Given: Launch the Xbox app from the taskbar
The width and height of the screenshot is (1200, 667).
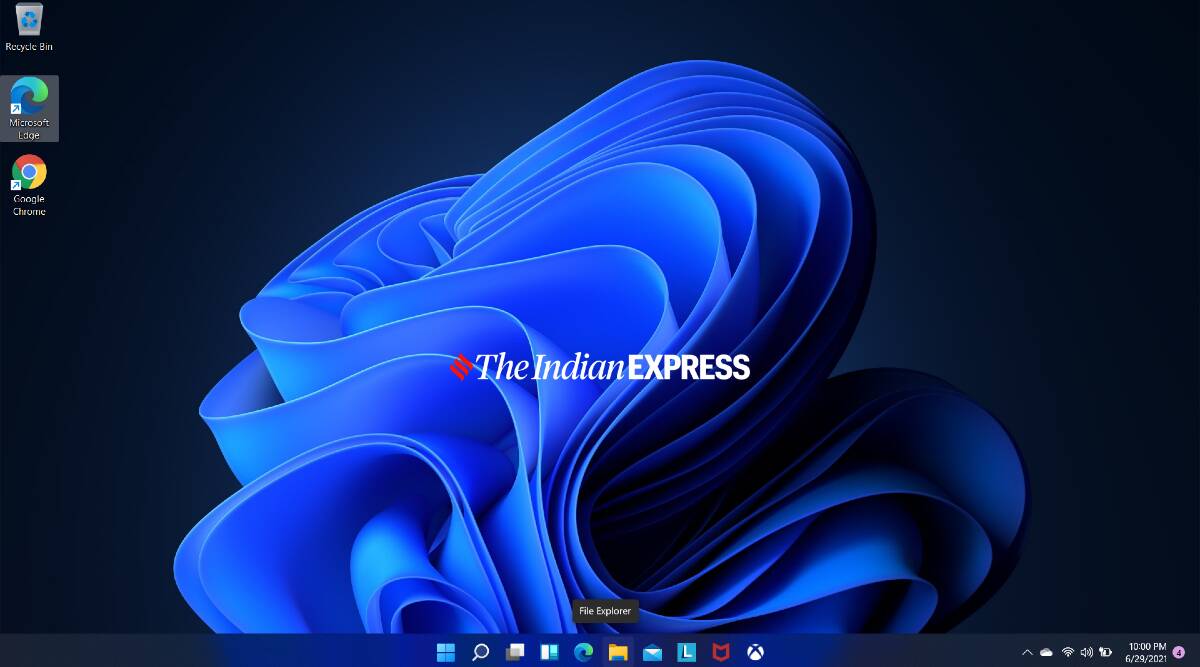Looking at the screenshot, I should pos(758,652).
